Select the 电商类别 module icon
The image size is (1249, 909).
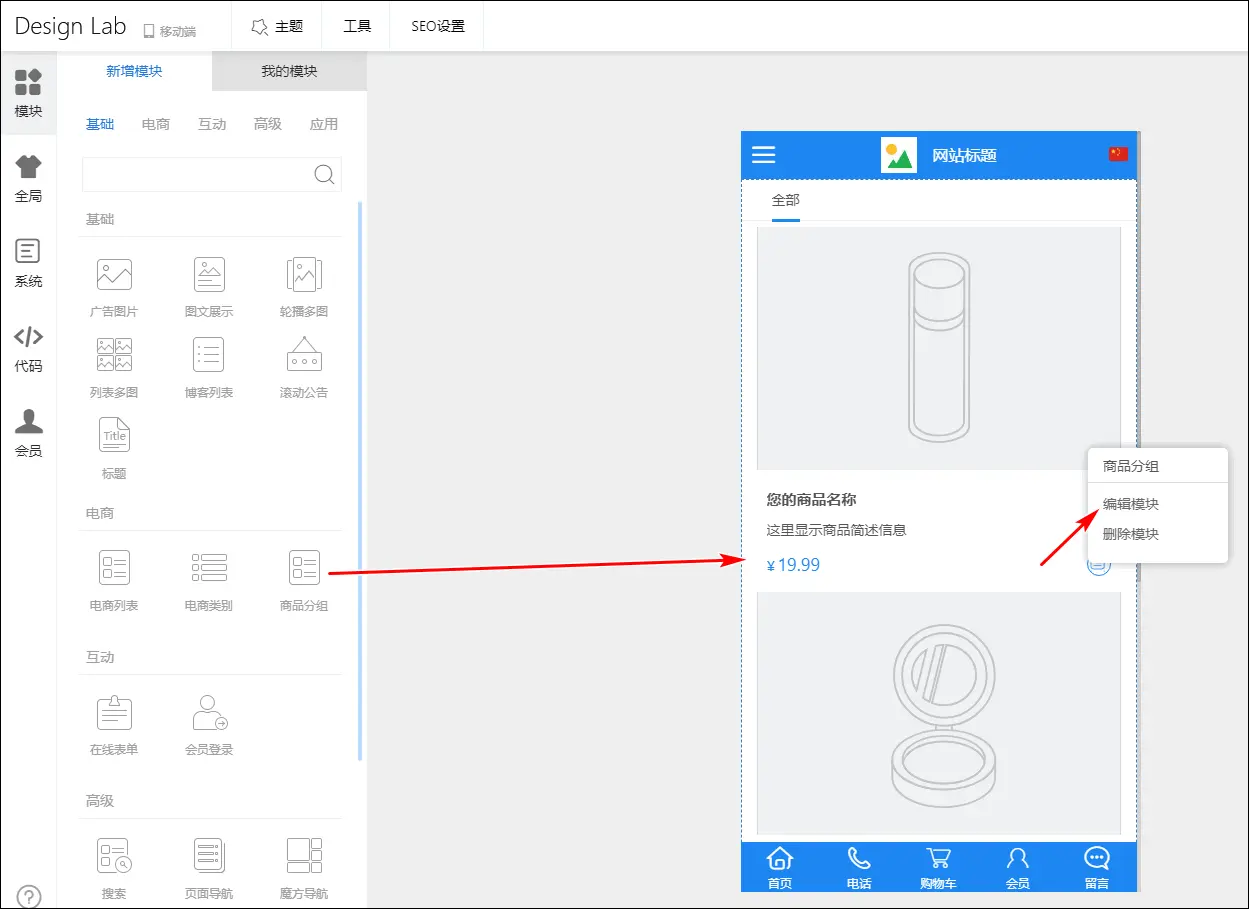(209, 569)
